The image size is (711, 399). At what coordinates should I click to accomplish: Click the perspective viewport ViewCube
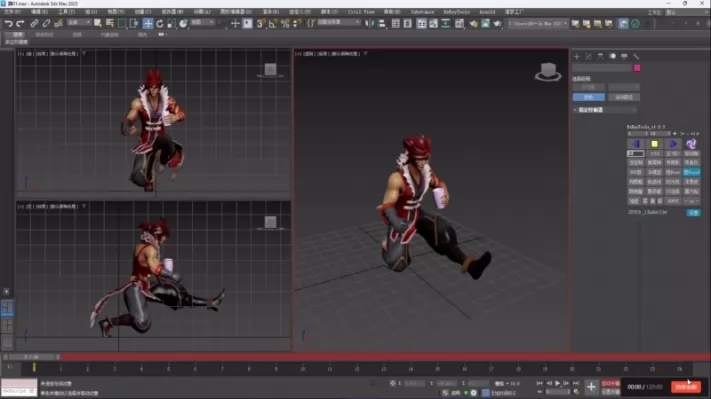548,72
